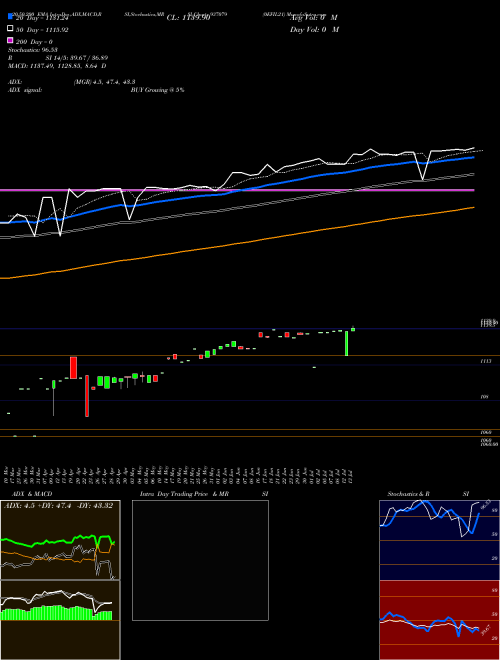
Task: Click the '(MGR) 4.5, 47.4, 48.3' ADX values
Action: click(104, 82)
